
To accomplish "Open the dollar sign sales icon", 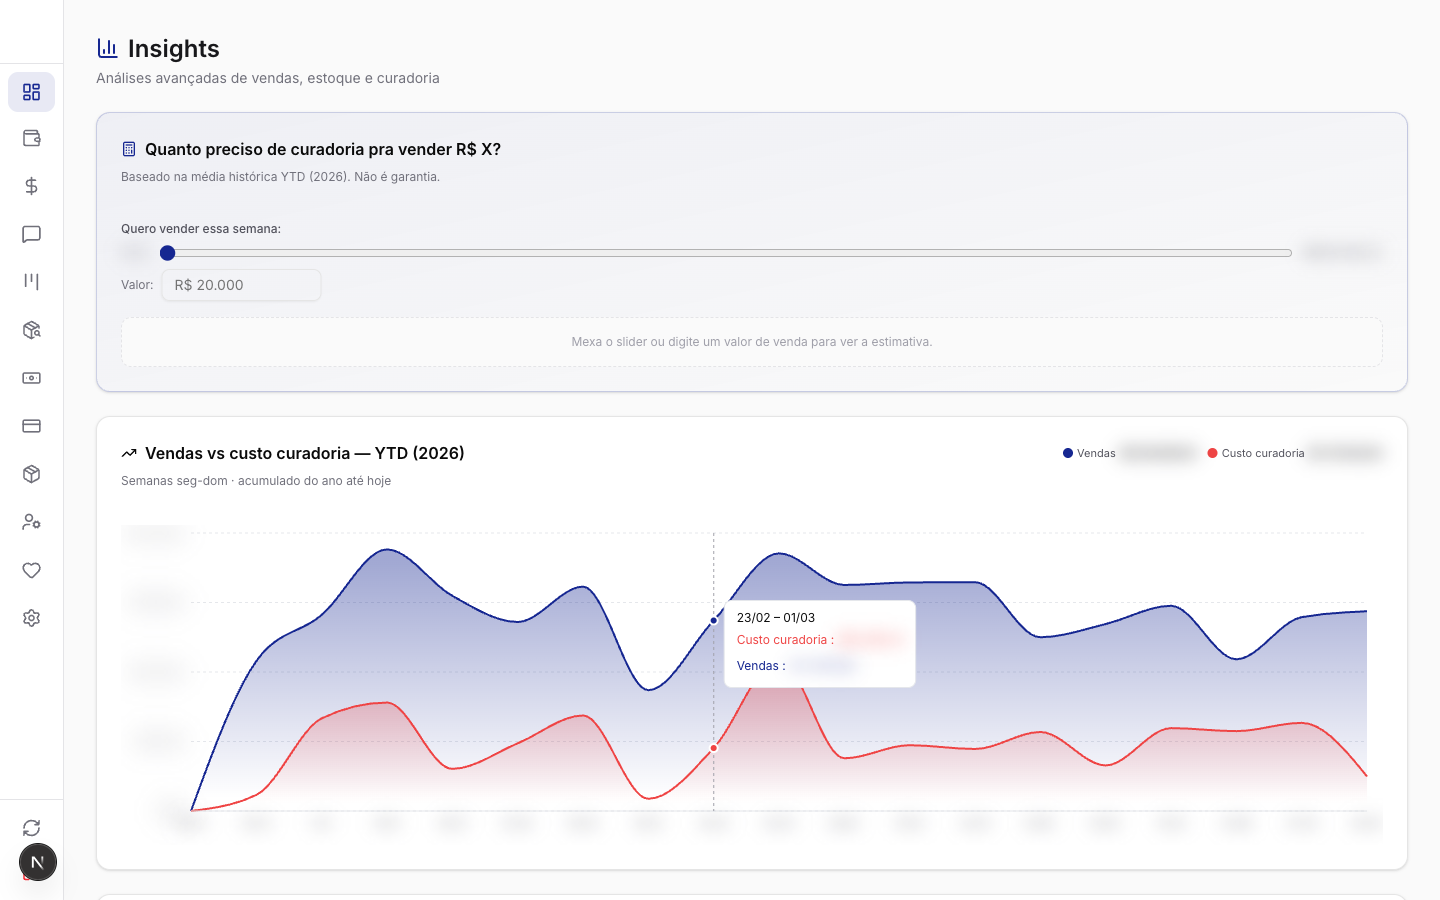I will click(31, 186).
